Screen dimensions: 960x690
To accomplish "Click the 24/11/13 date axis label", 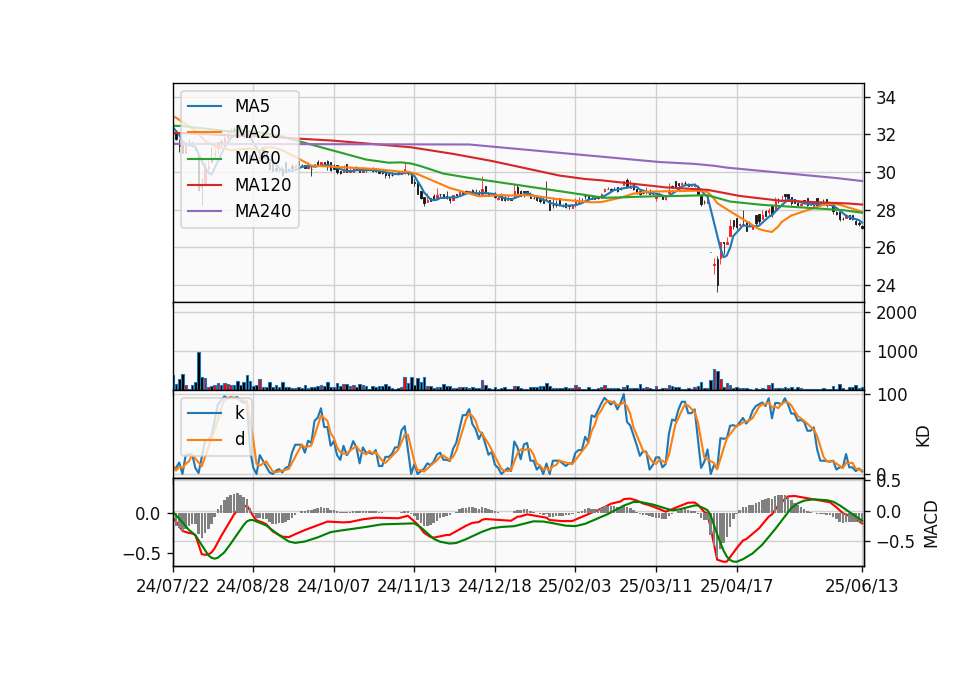I will [414, 586].
